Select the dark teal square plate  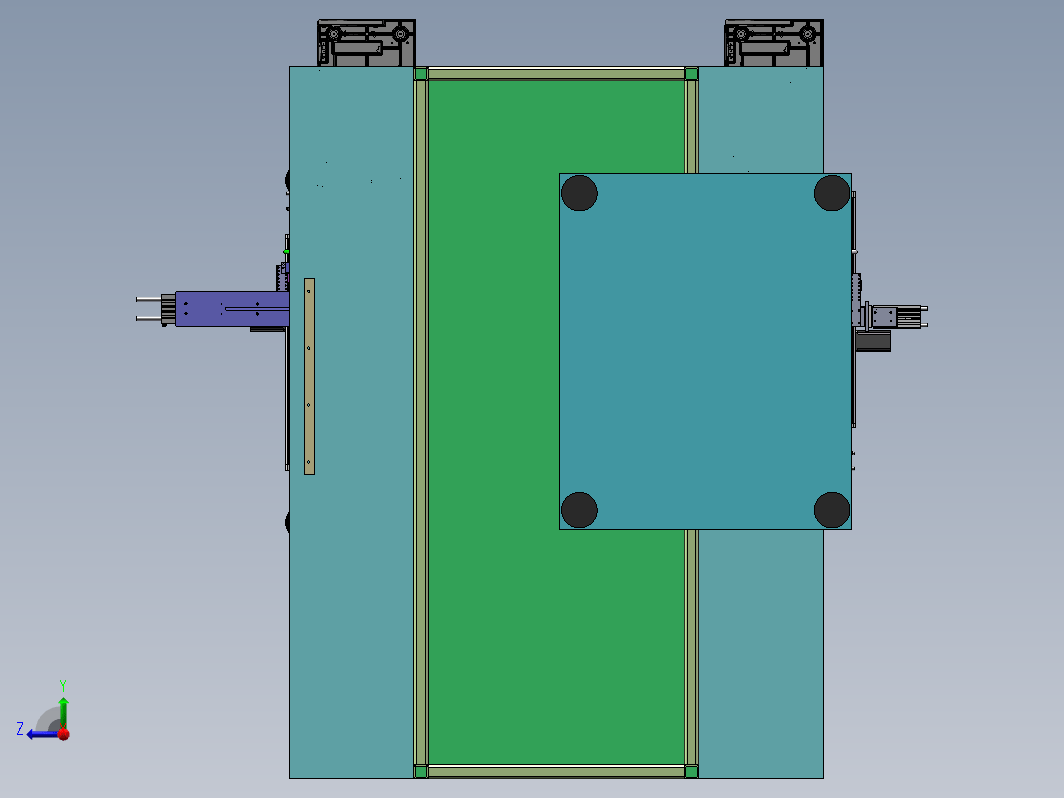tap(706, 352)
